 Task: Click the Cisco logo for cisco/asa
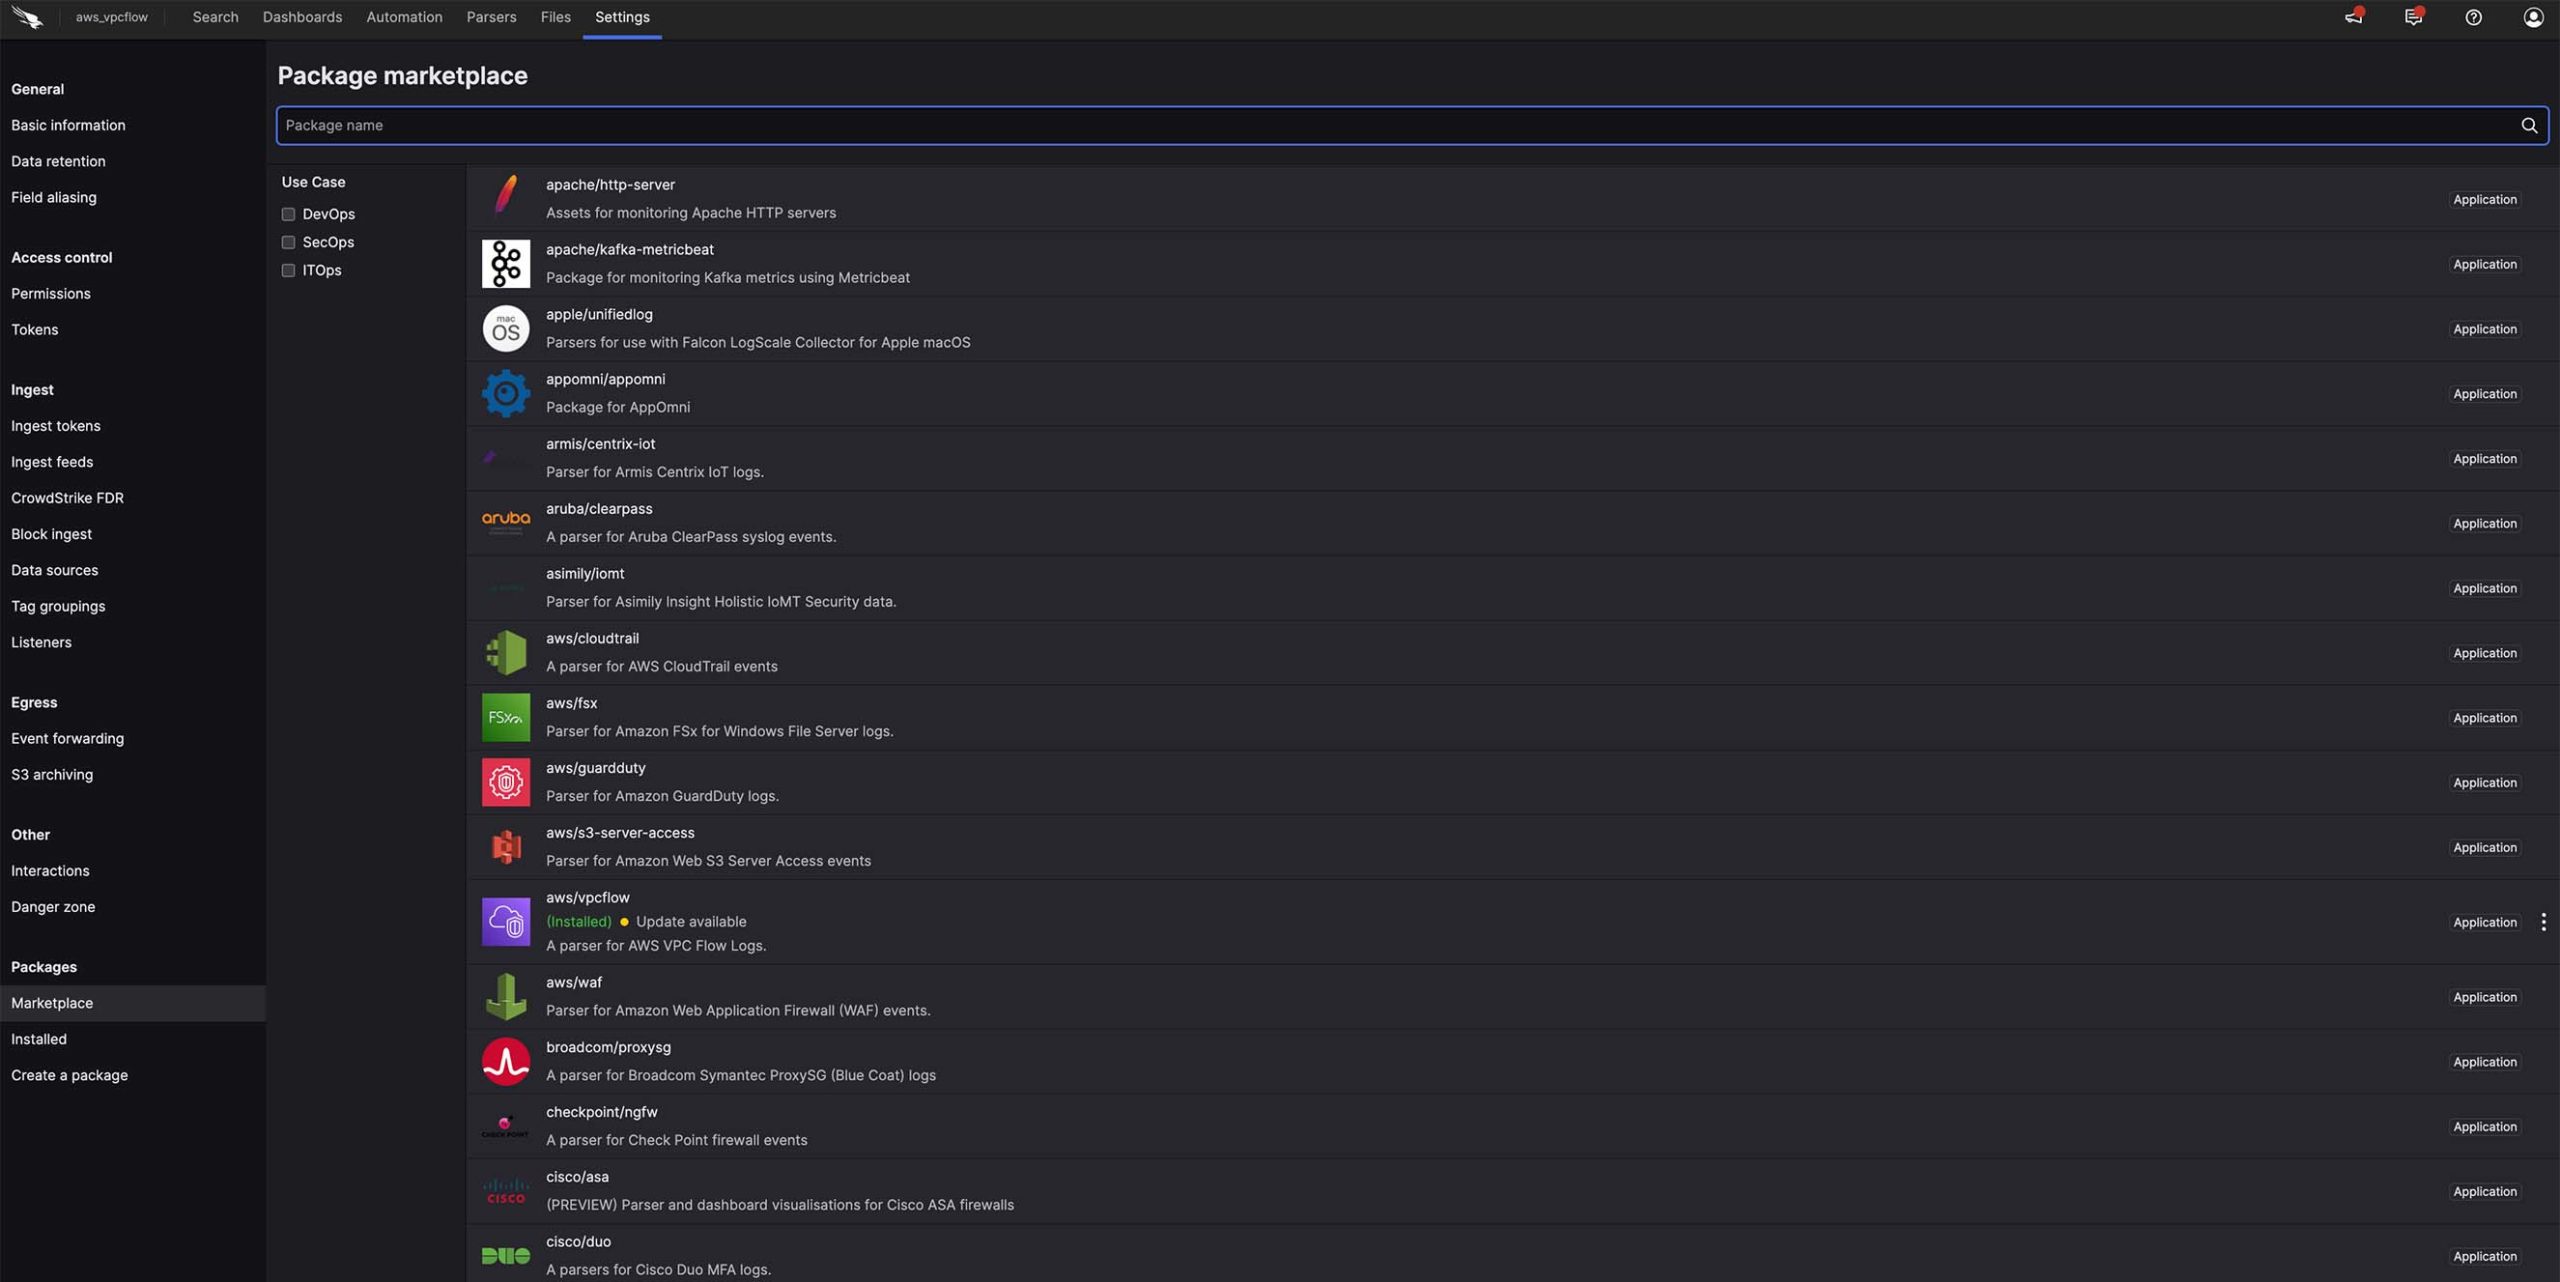506,1191
